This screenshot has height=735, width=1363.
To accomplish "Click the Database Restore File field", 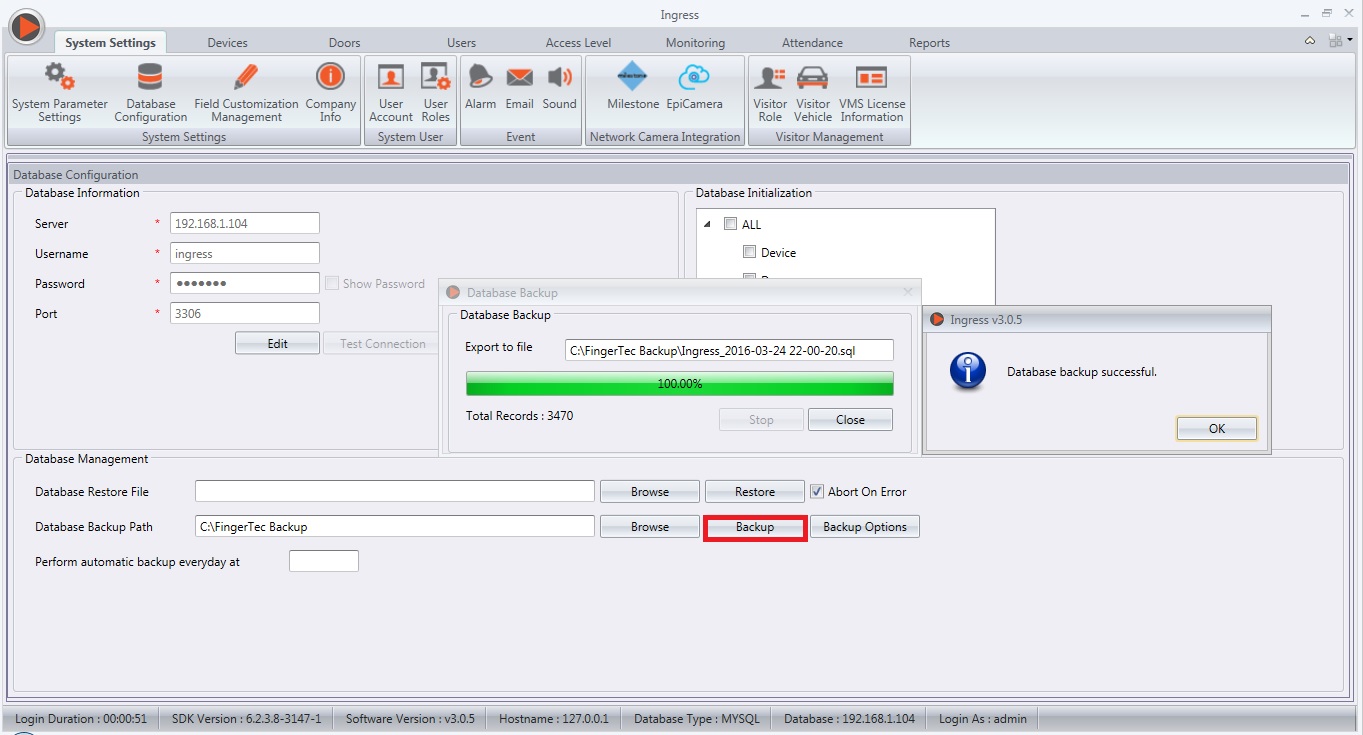I will coord(395,491).
